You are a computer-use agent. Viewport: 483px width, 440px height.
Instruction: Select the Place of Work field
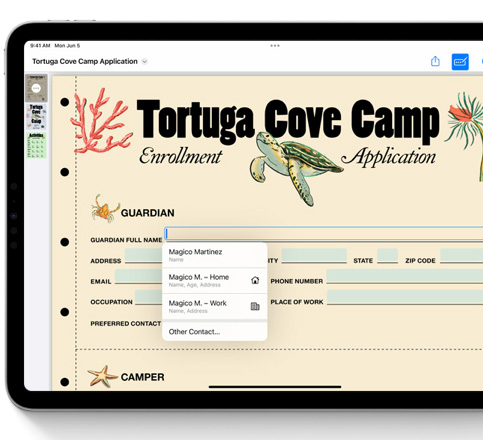pyautogui.click(x=405, y=297)
